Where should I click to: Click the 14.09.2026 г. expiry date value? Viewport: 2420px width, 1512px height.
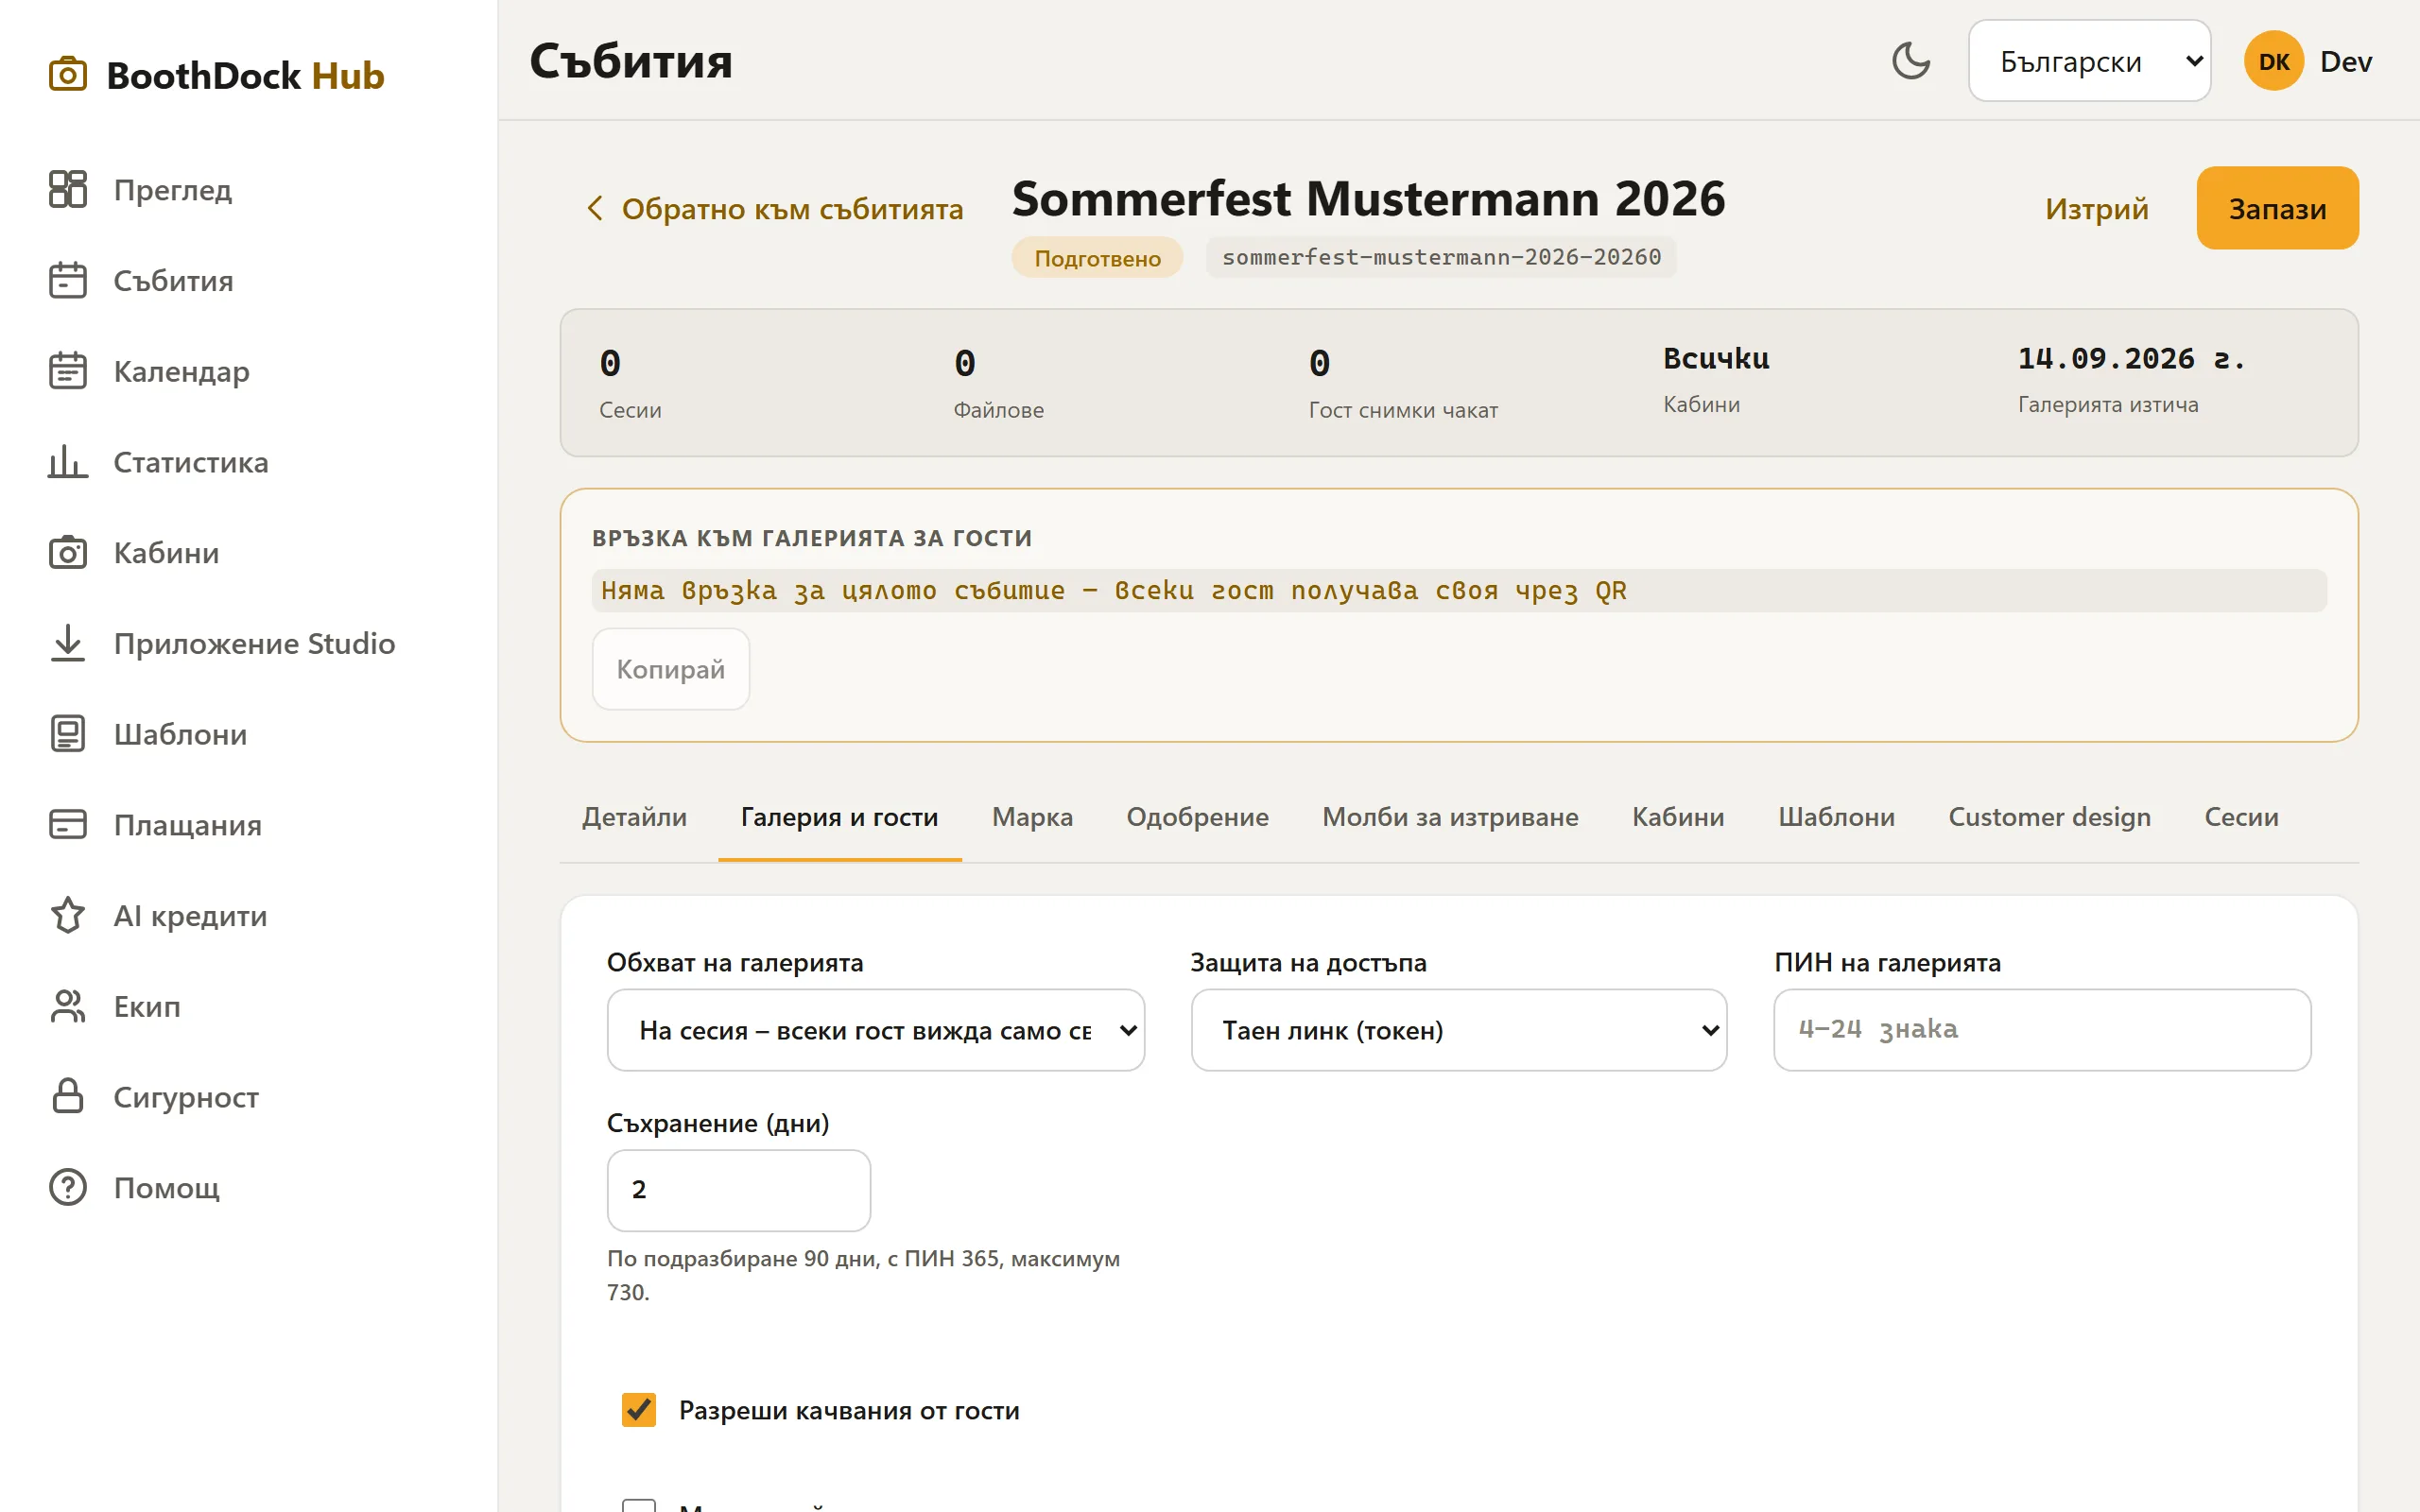point(2132,358)
